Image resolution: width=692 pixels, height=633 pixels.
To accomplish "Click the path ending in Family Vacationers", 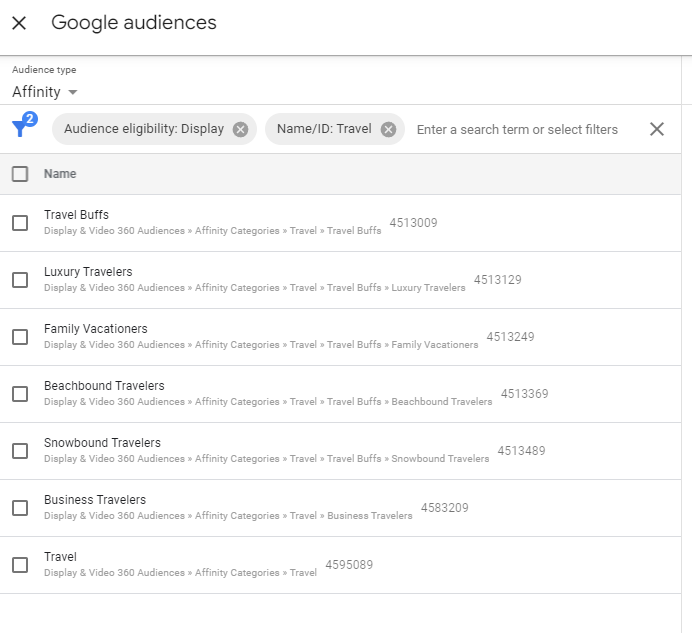I will pos(261,345).
